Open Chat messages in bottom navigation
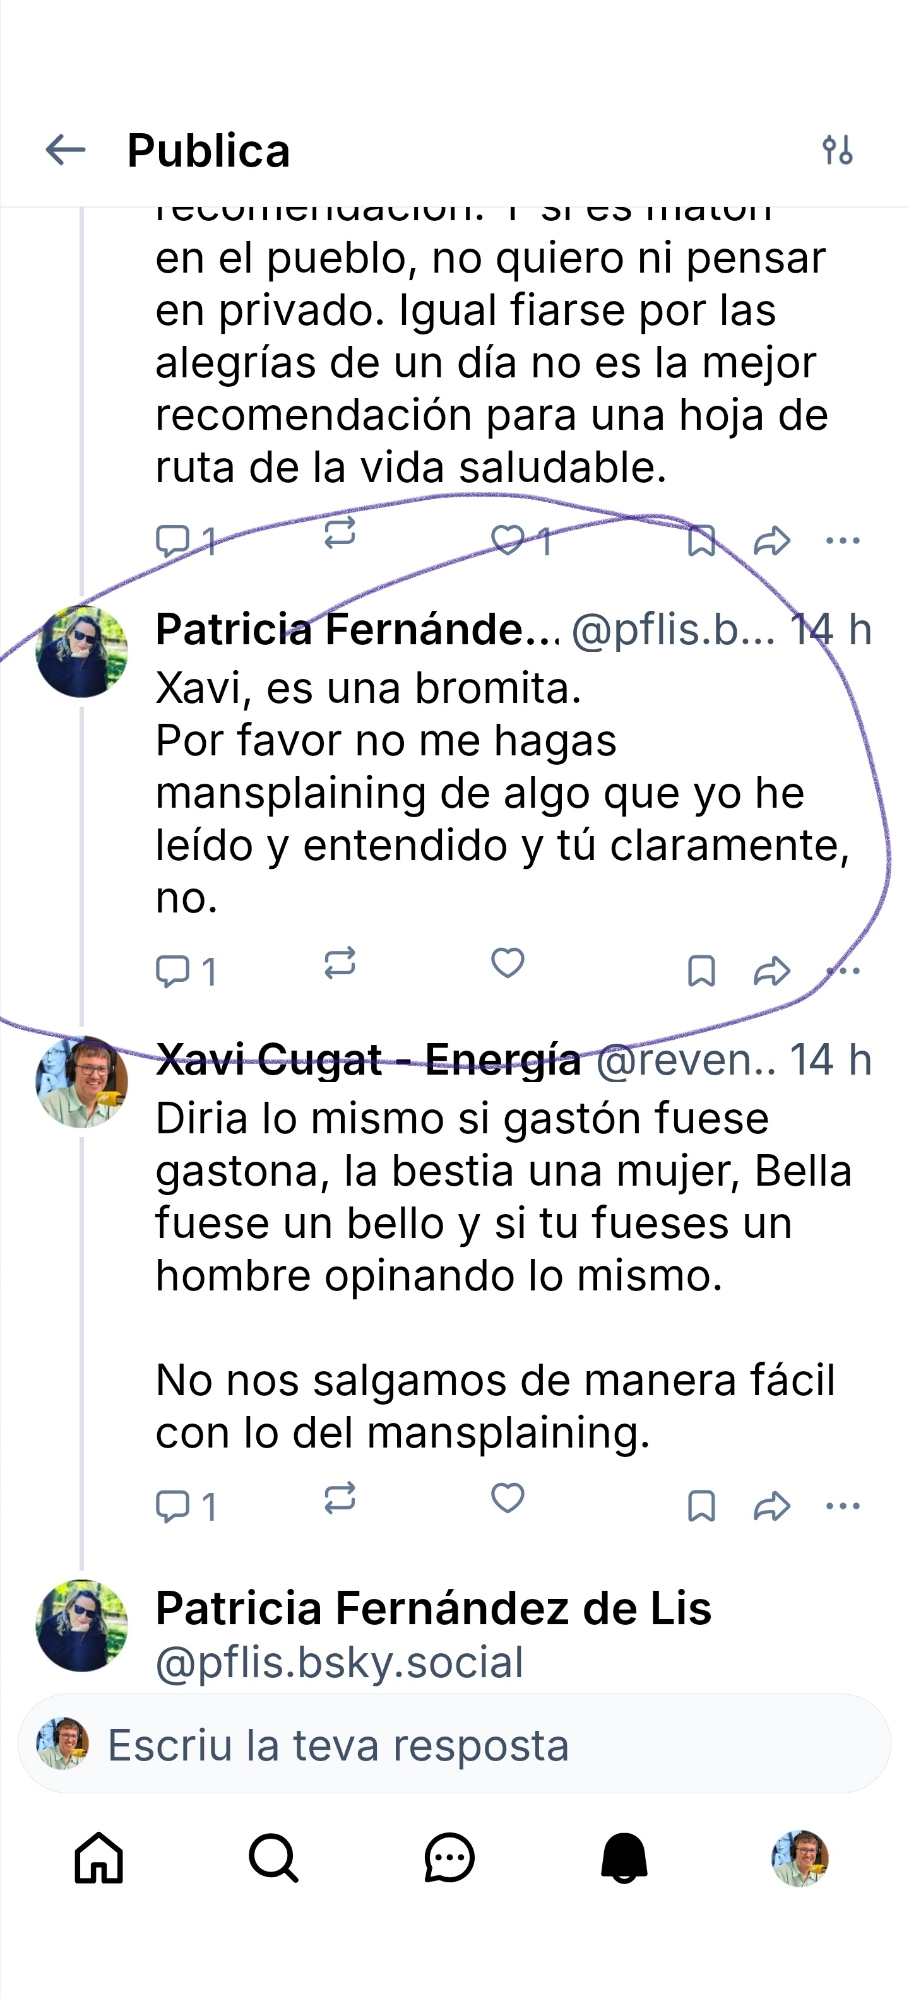Image resolution: width=909 pixels, height=1999 pixels. tap(449, 1859)
